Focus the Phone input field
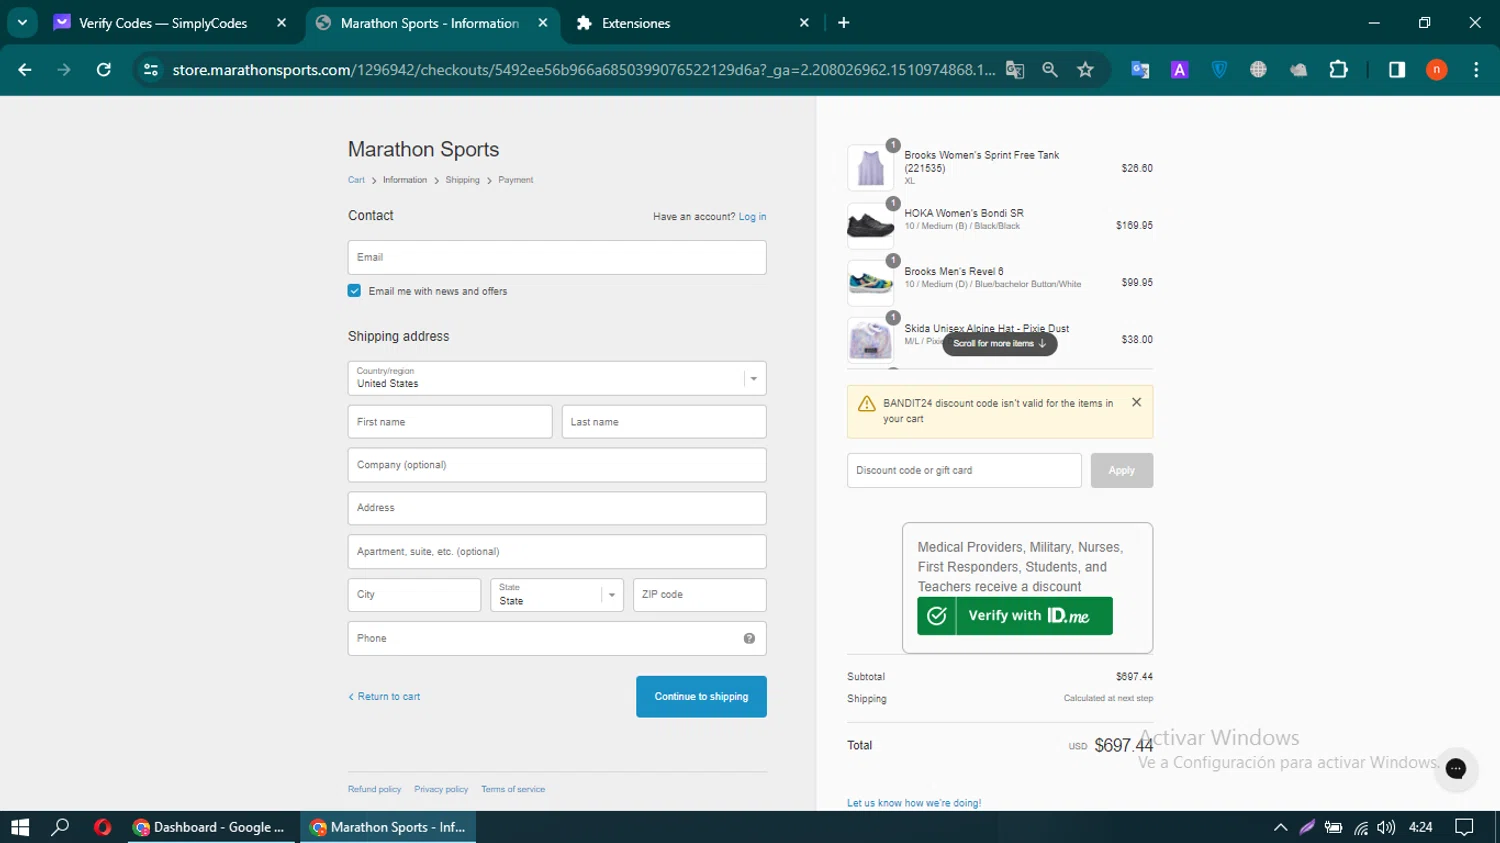Viewport: 1500px width, 843px height. coord(557,639)
